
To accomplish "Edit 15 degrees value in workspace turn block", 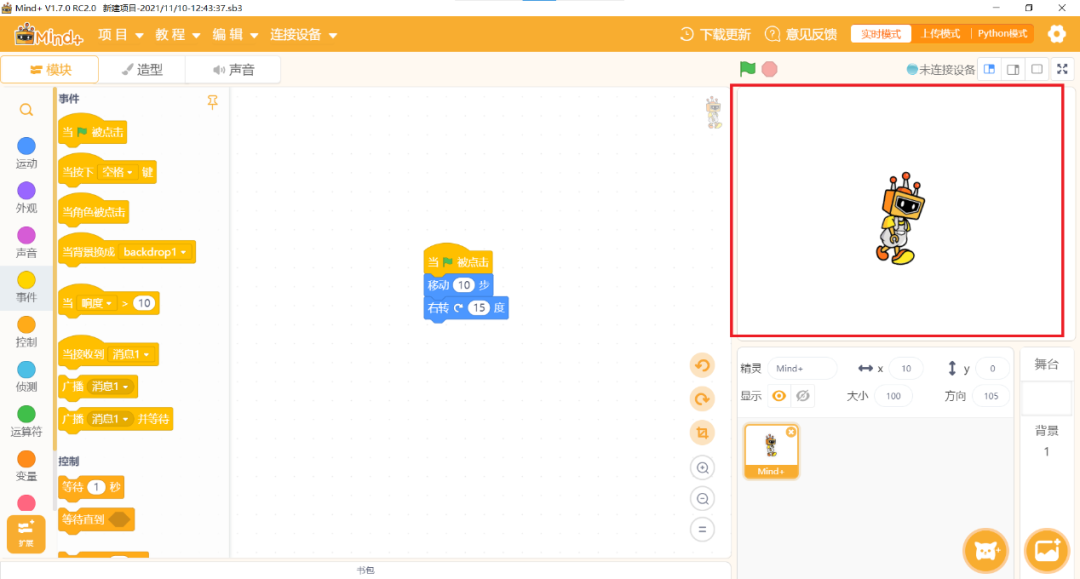I will point(479,308).
